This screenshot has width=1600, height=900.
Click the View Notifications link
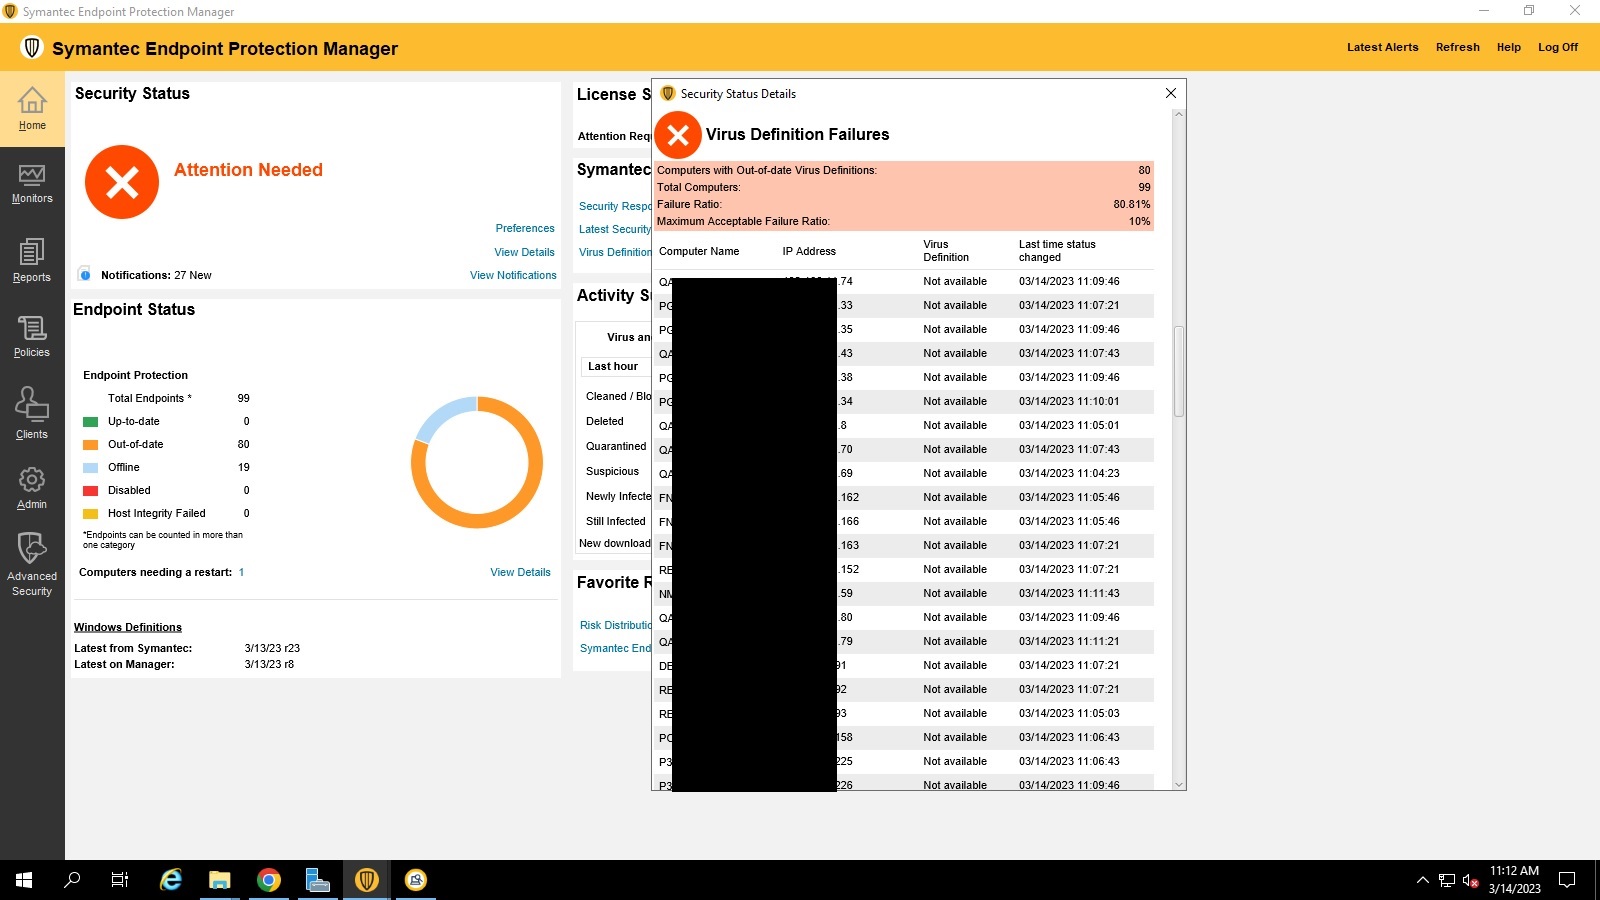click(513, 275)
